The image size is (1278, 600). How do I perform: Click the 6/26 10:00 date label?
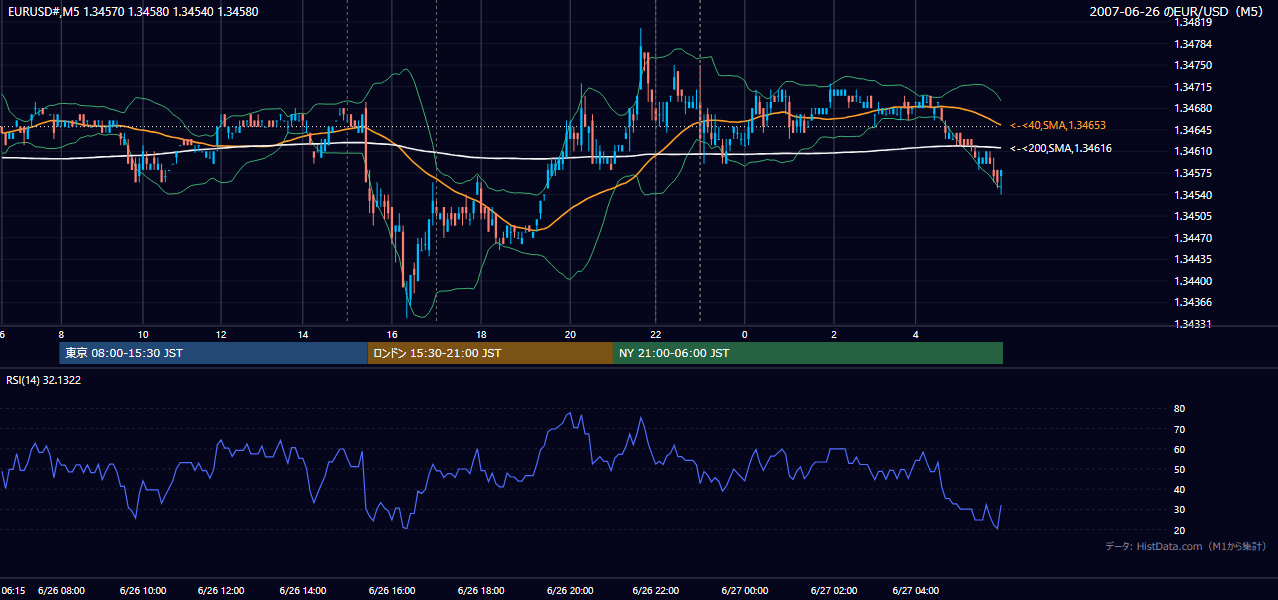pos(142,590)
